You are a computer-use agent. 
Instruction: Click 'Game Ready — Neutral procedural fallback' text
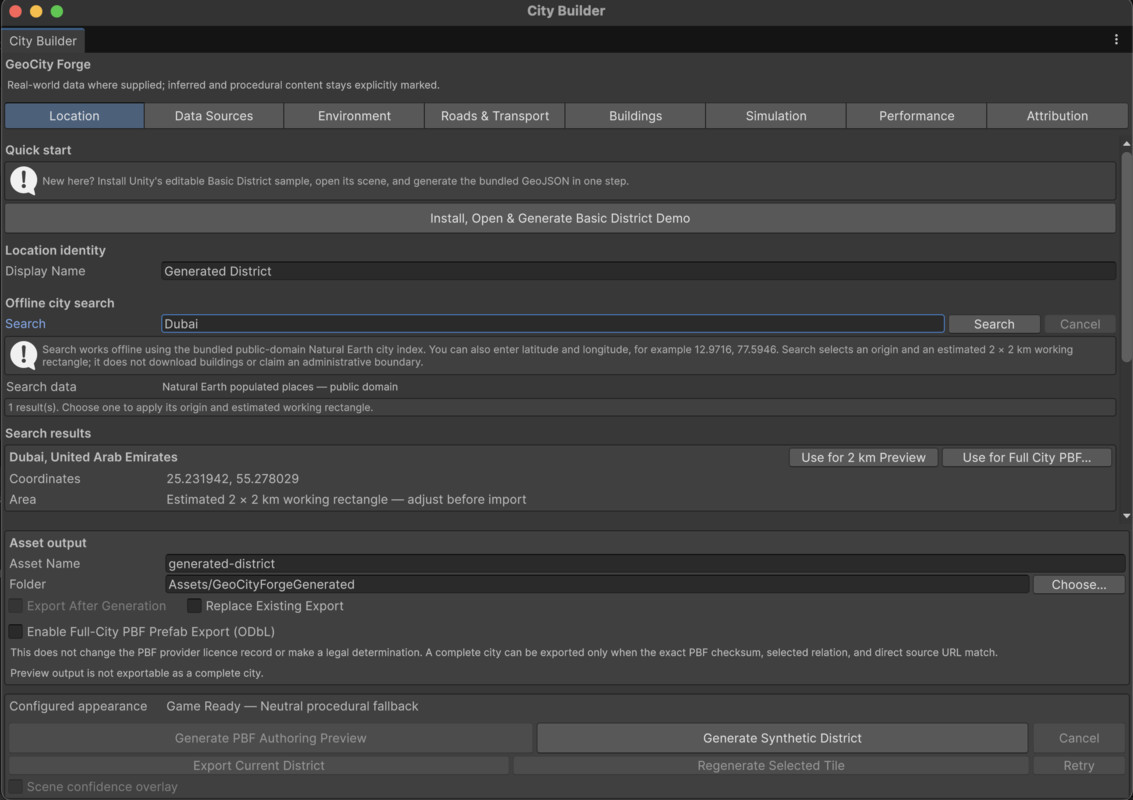pos(292,706)
